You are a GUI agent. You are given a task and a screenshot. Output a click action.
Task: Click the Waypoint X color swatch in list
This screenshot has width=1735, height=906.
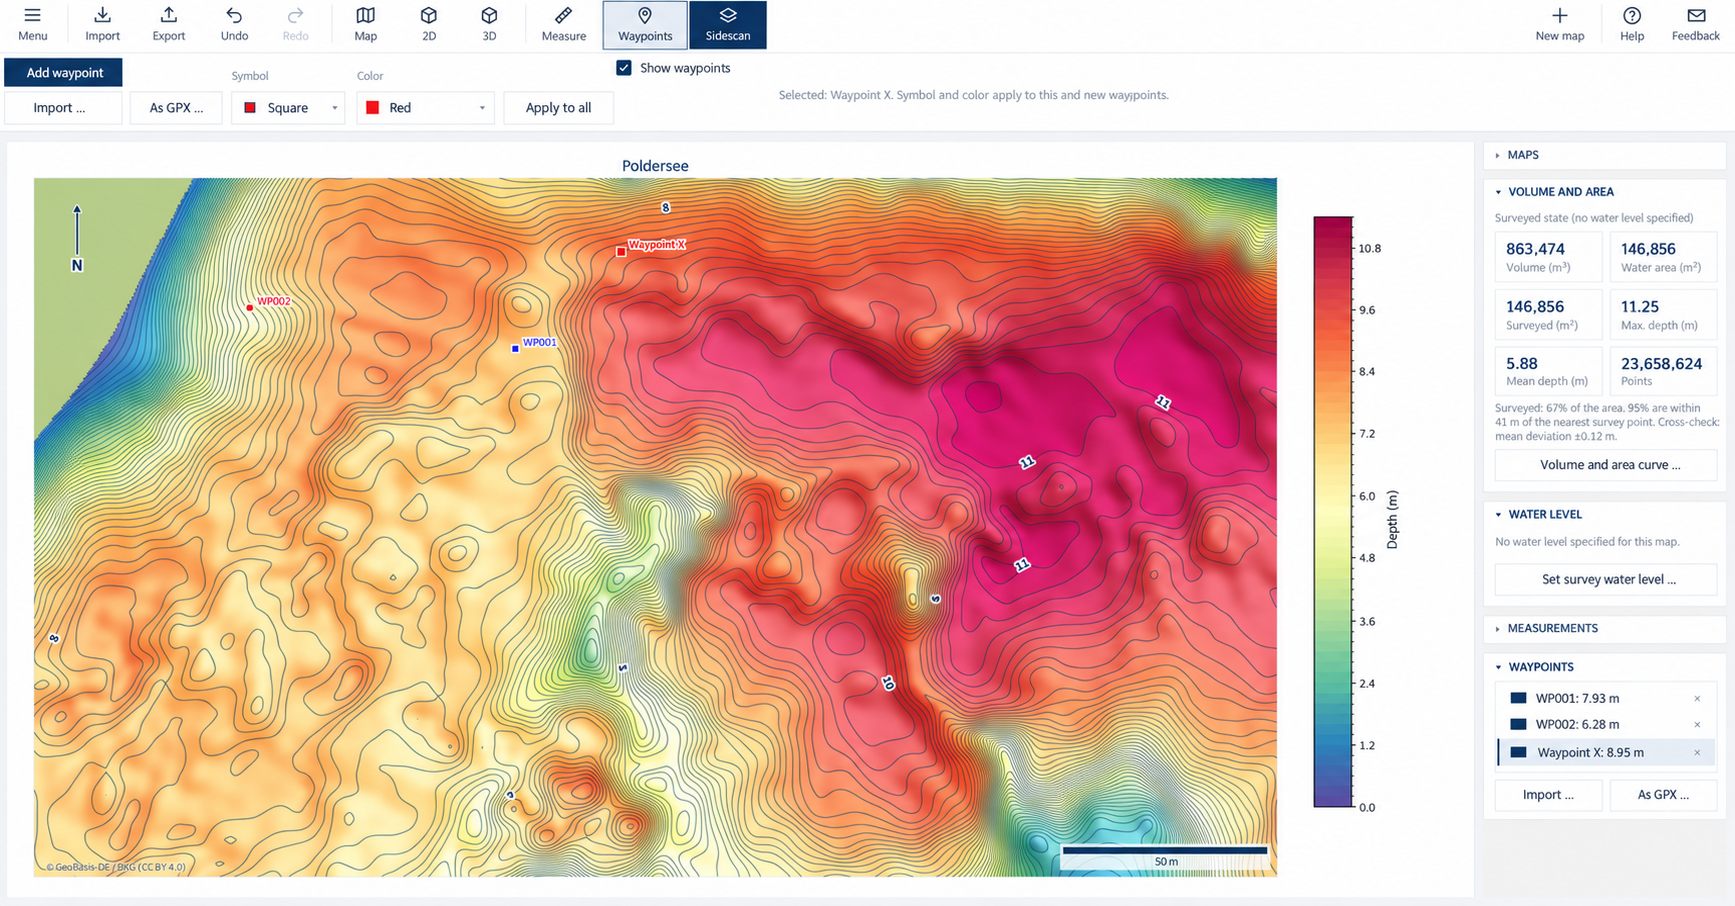click(x=1518, y=752)
